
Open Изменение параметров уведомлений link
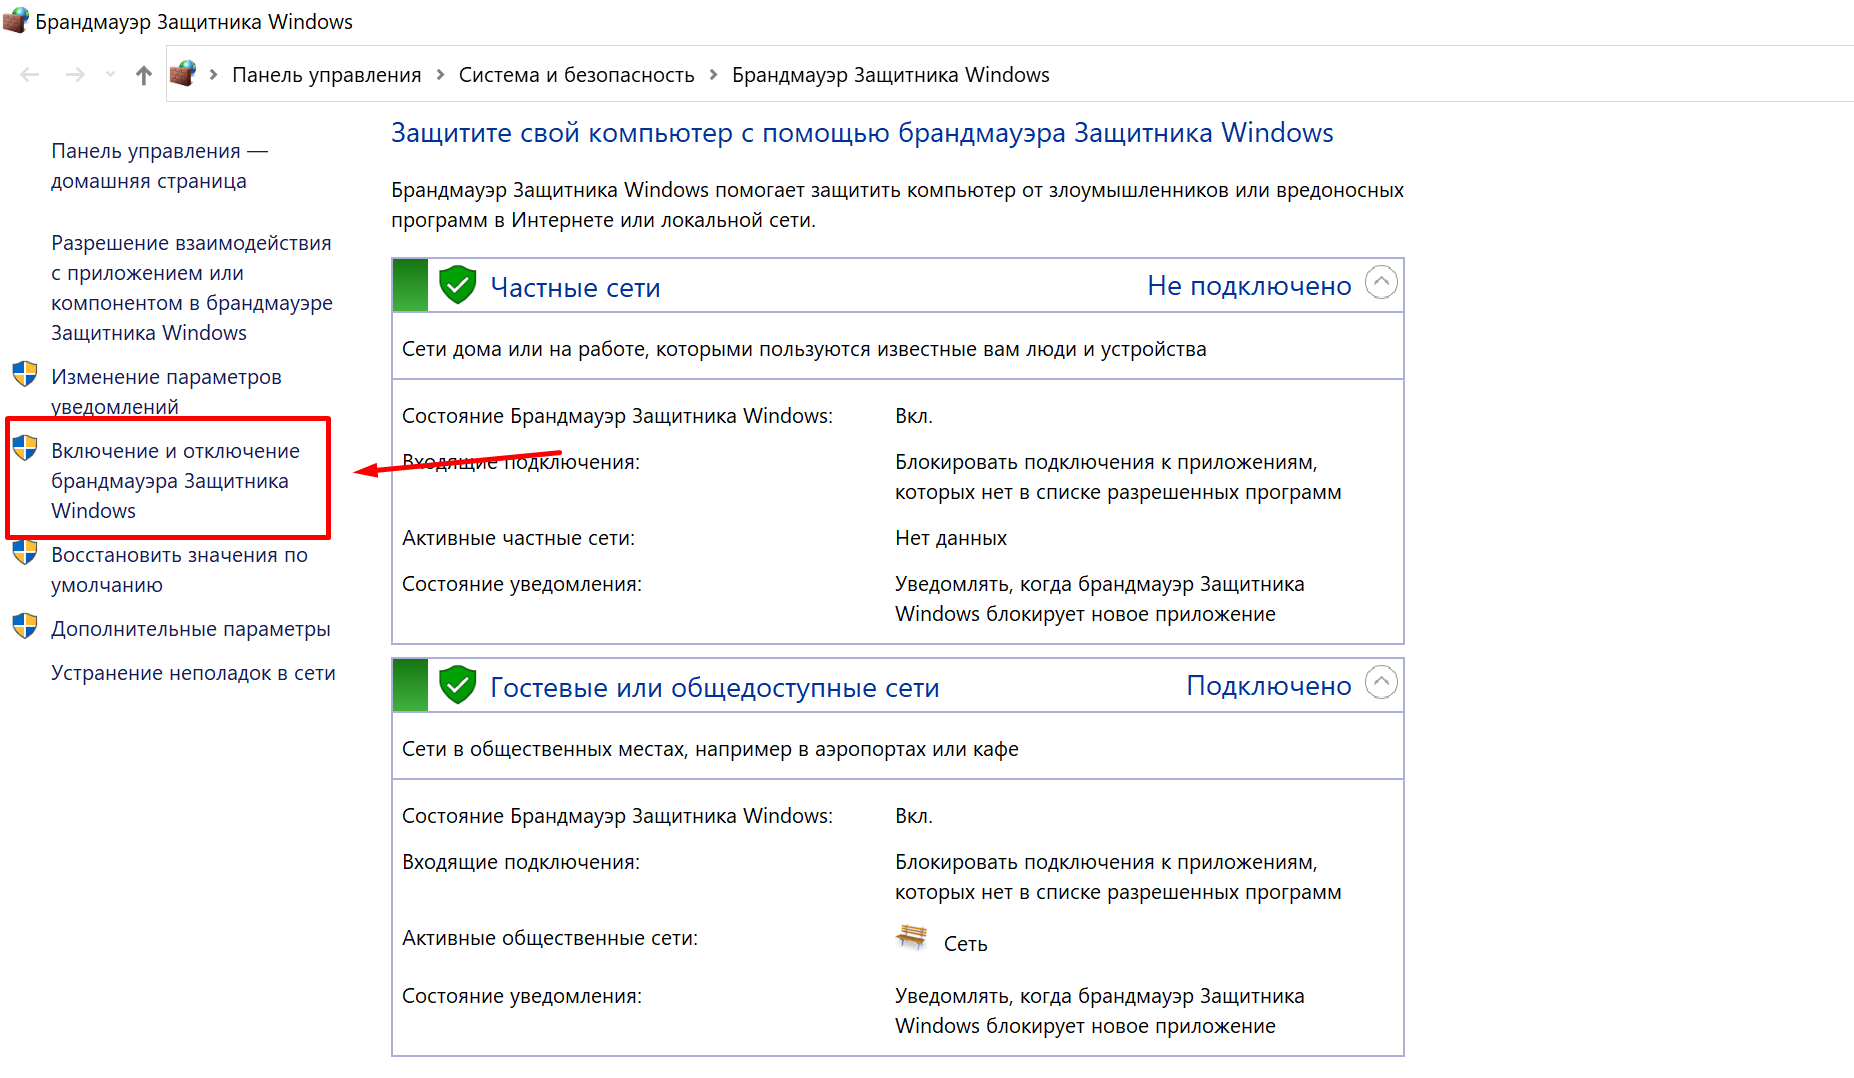pos(166,391)
